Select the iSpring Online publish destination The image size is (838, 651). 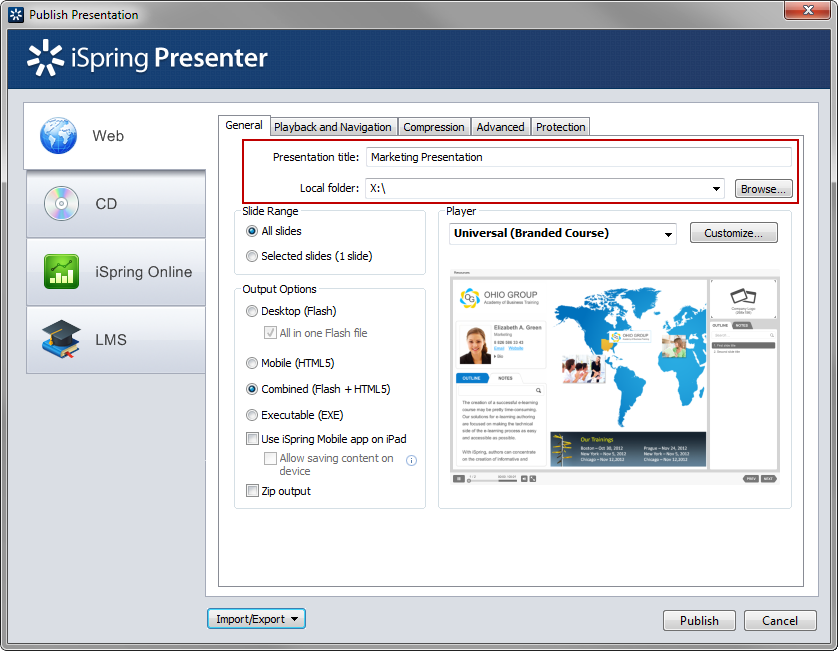[x=116, y=272]
